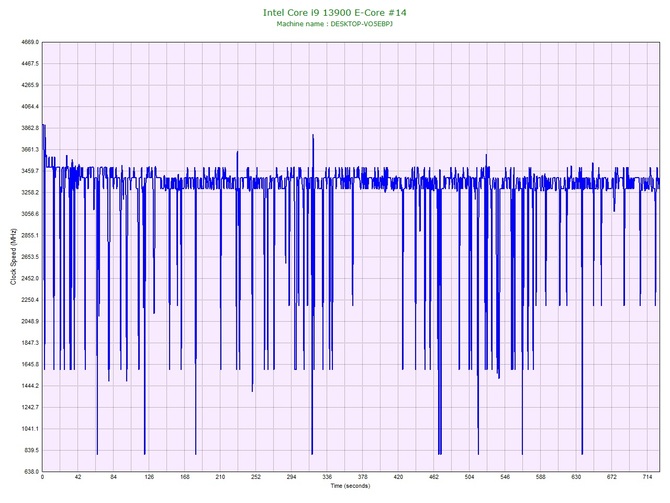This screenshot has width=670, height=503.
Task: Click the Time (seconds) axis label
Action: pos(350,486)
